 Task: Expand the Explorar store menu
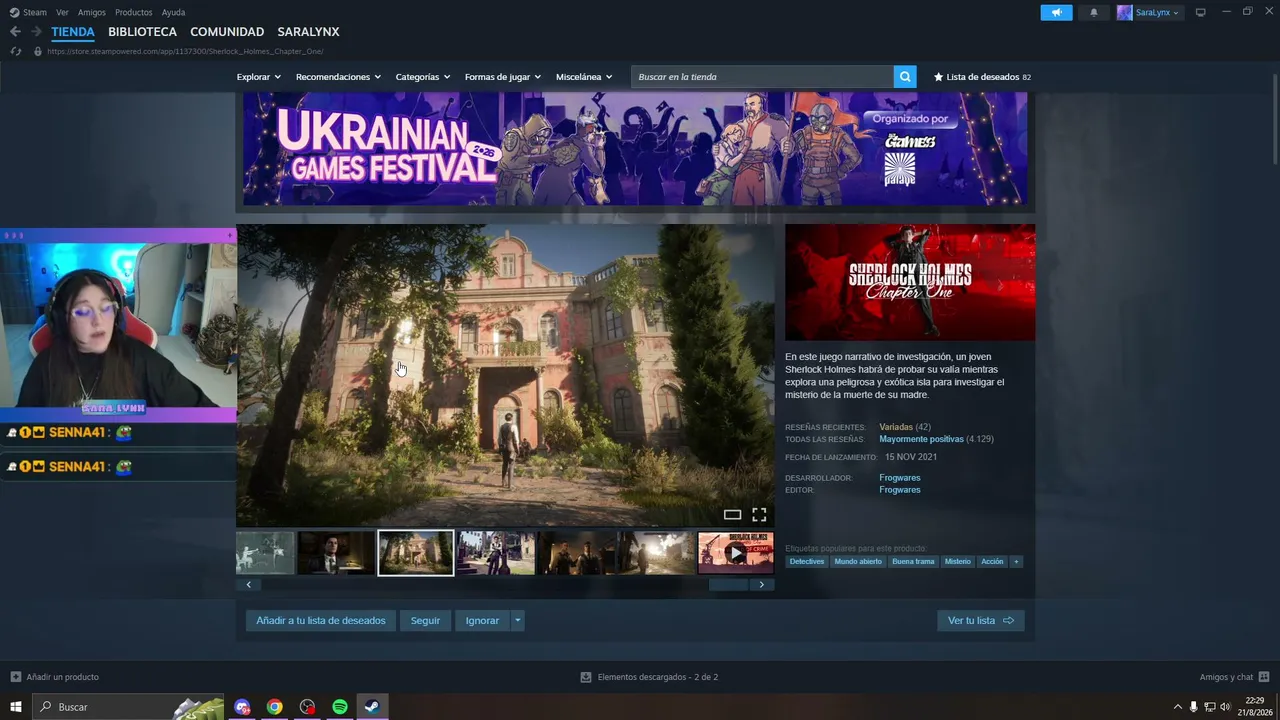[259, 77]
